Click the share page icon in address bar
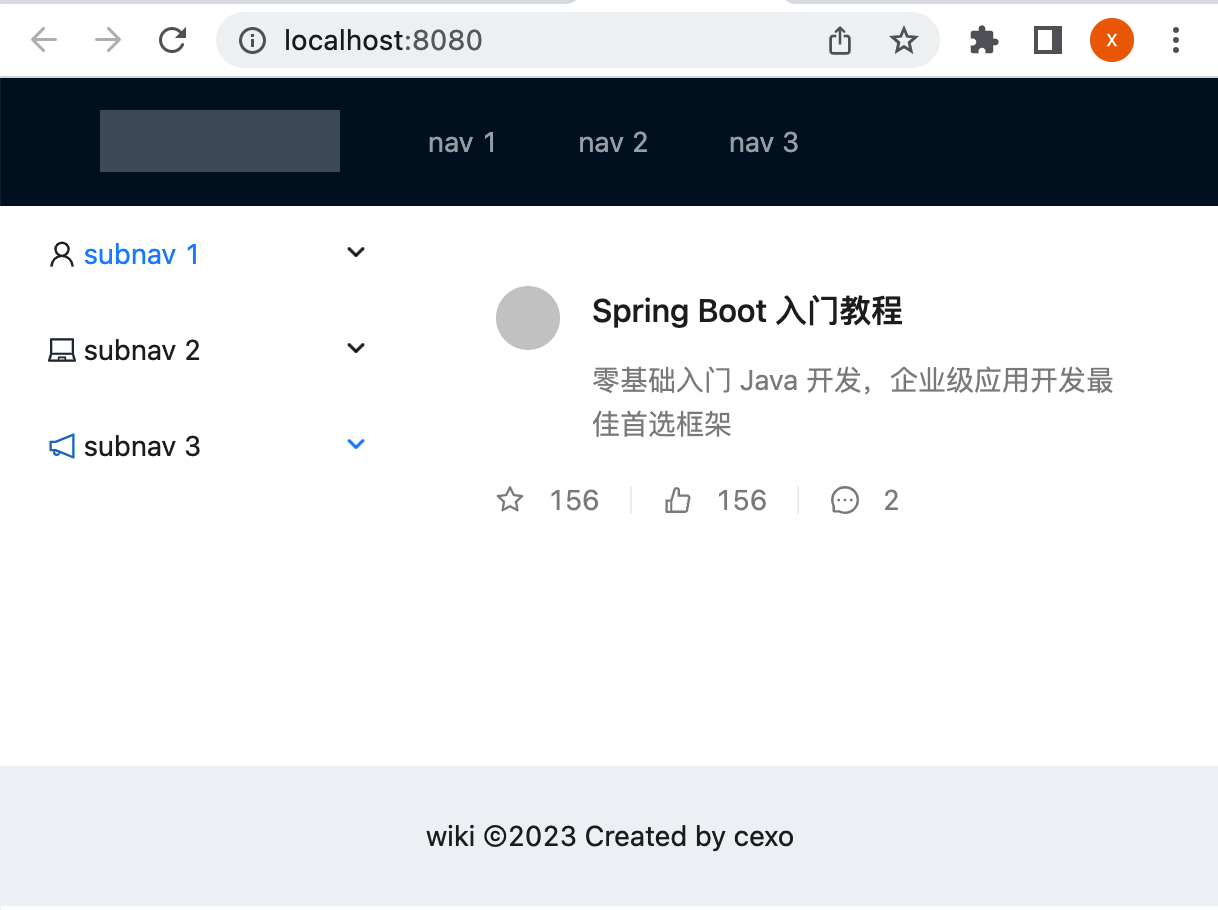 840,40
